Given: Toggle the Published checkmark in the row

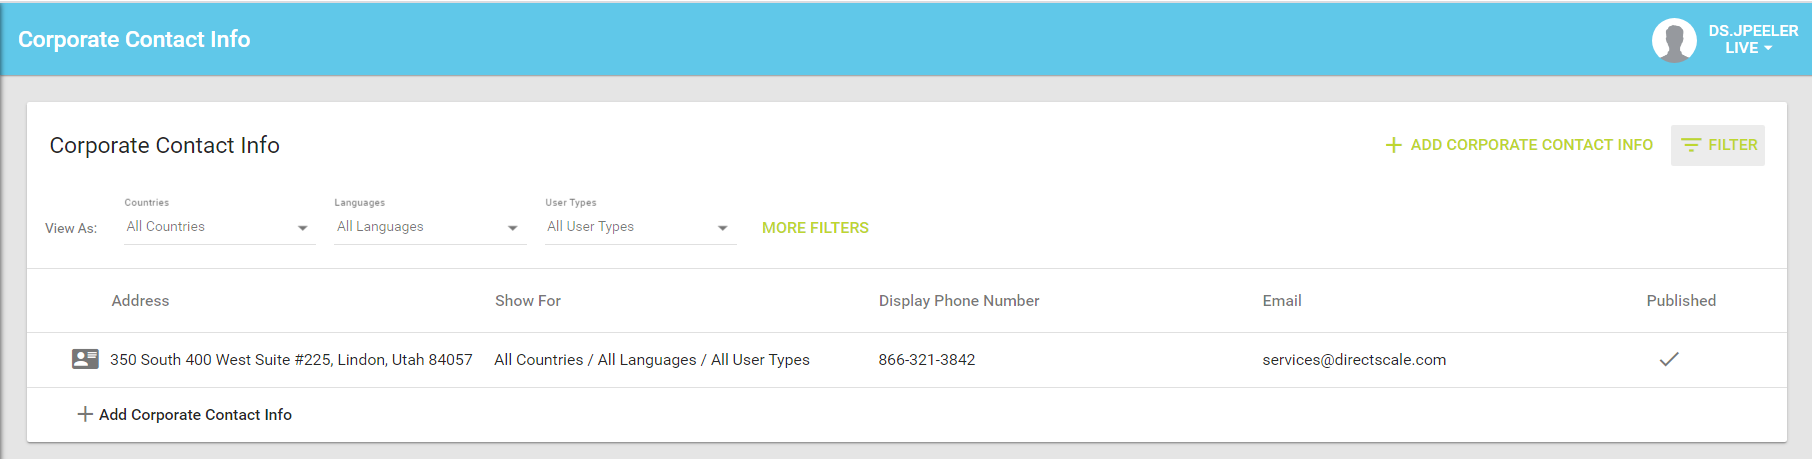Looking at the screenshot, I should pyautogui.click(x=1668, y=359).
